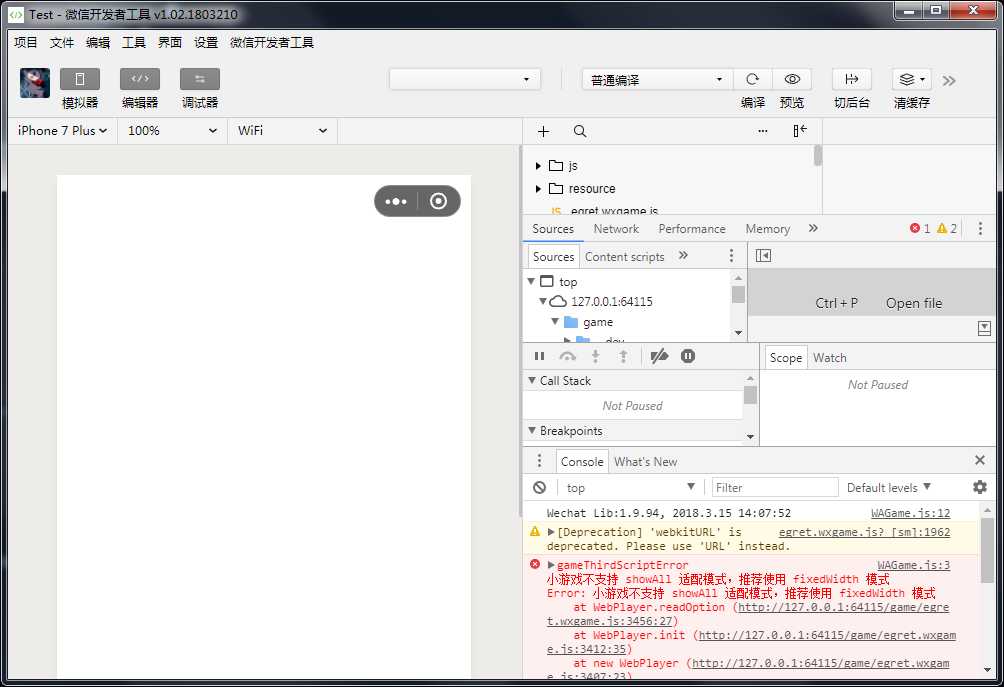Collapse the top frame tree node
Image resolution: width=1004 pixels, height=687 pixels.
click(x=531, y=281)
